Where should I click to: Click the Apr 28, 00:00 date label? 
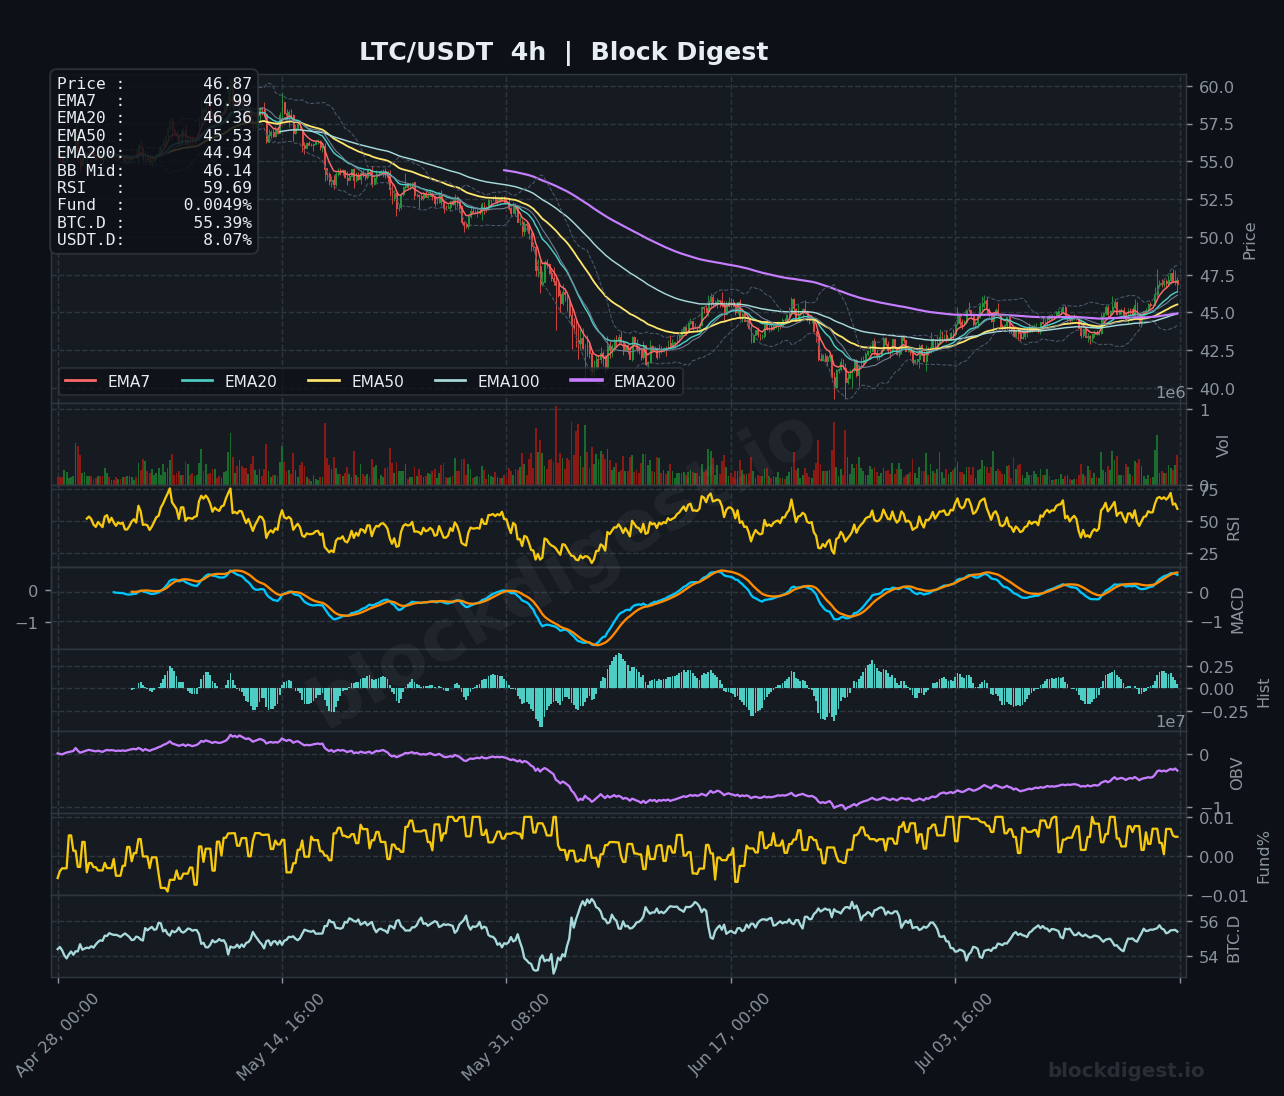tap(58, 1036)
